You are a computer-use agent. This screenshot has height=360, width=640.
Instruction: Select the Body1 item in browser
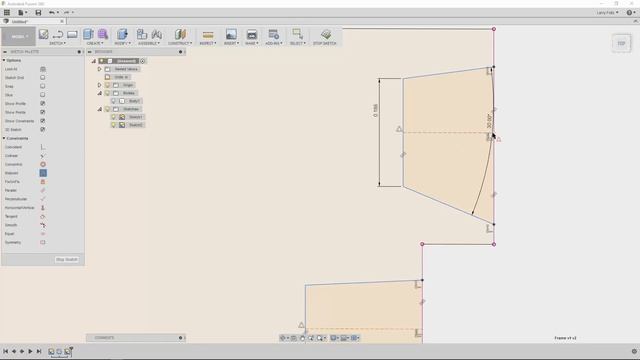134,101
